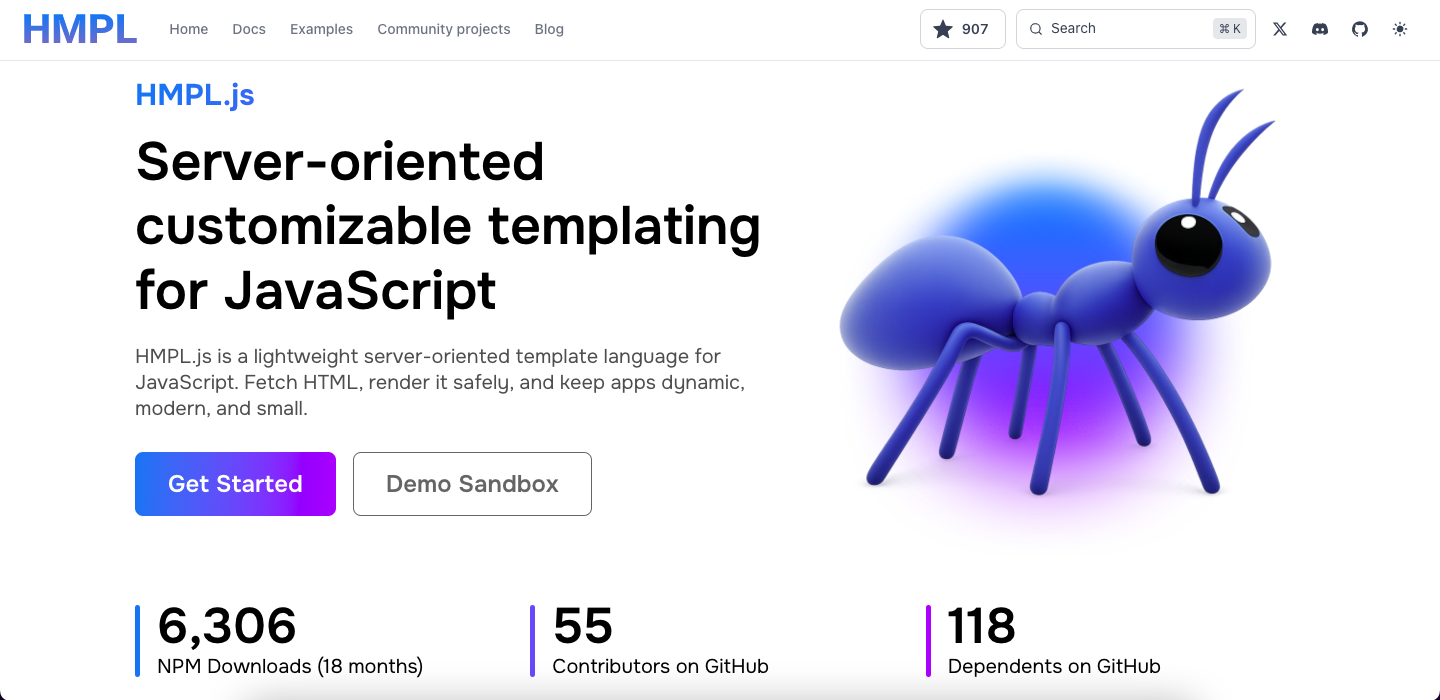
Task: Click 'NPM Downloads (18 months)' label
Action: pyautogui.click(x=290, y=666)
